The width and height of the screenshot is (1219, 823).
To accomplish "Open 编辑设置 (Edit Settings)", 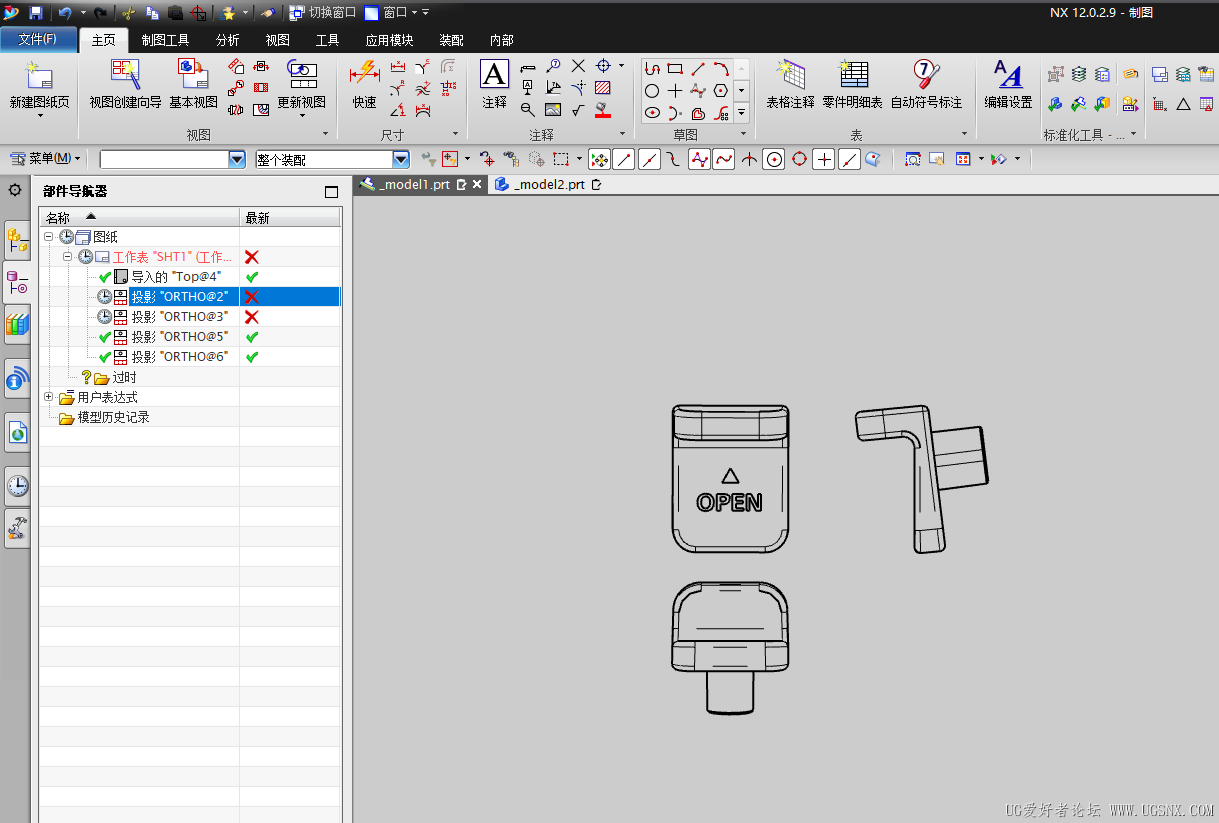I will pos(1007,76).
